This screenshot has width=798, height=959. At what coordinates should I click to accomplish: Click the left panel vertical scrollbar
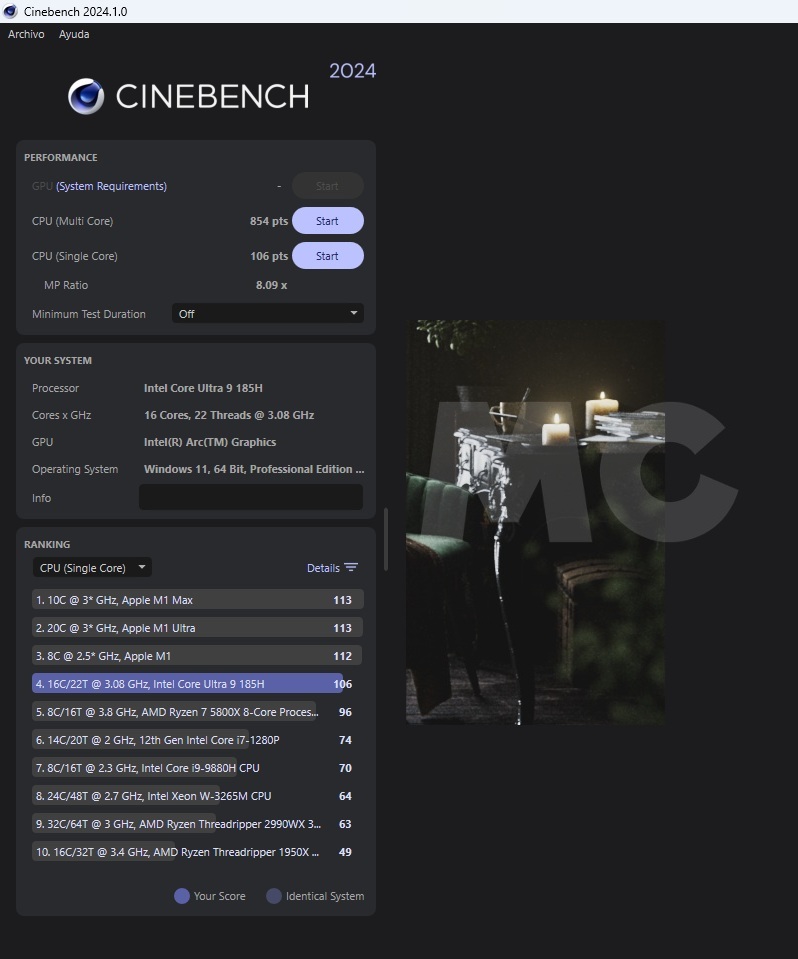tap(386, 539)
